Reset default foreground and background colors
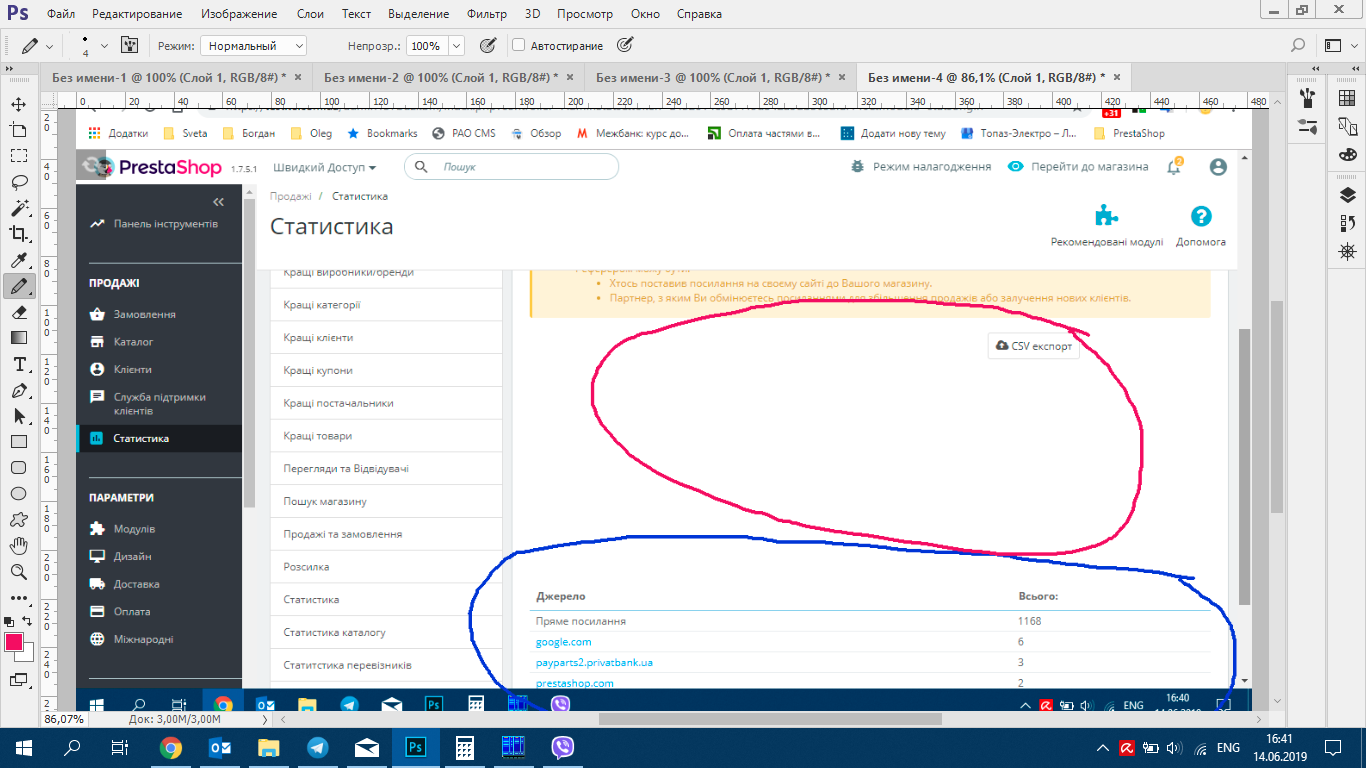The height and width of the screenshot is (768, 1366). [9, 621]
